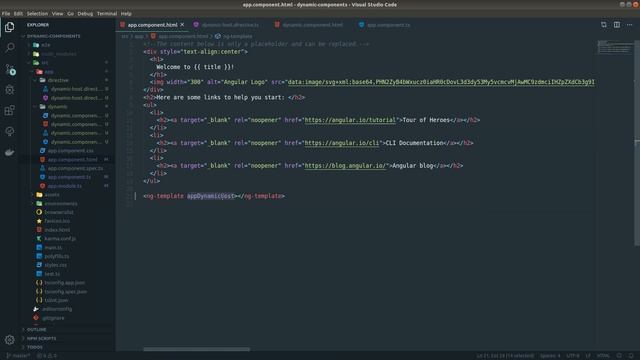Click the LF end-of-line status entry
The width and height of the screenshot is (640, 360).
click(x=588, y=356)
